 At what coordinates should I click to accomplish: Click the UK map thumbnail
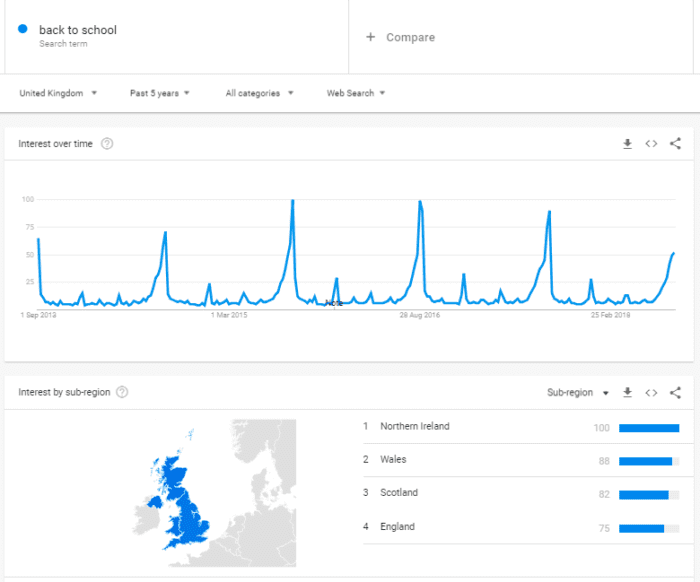214,493
